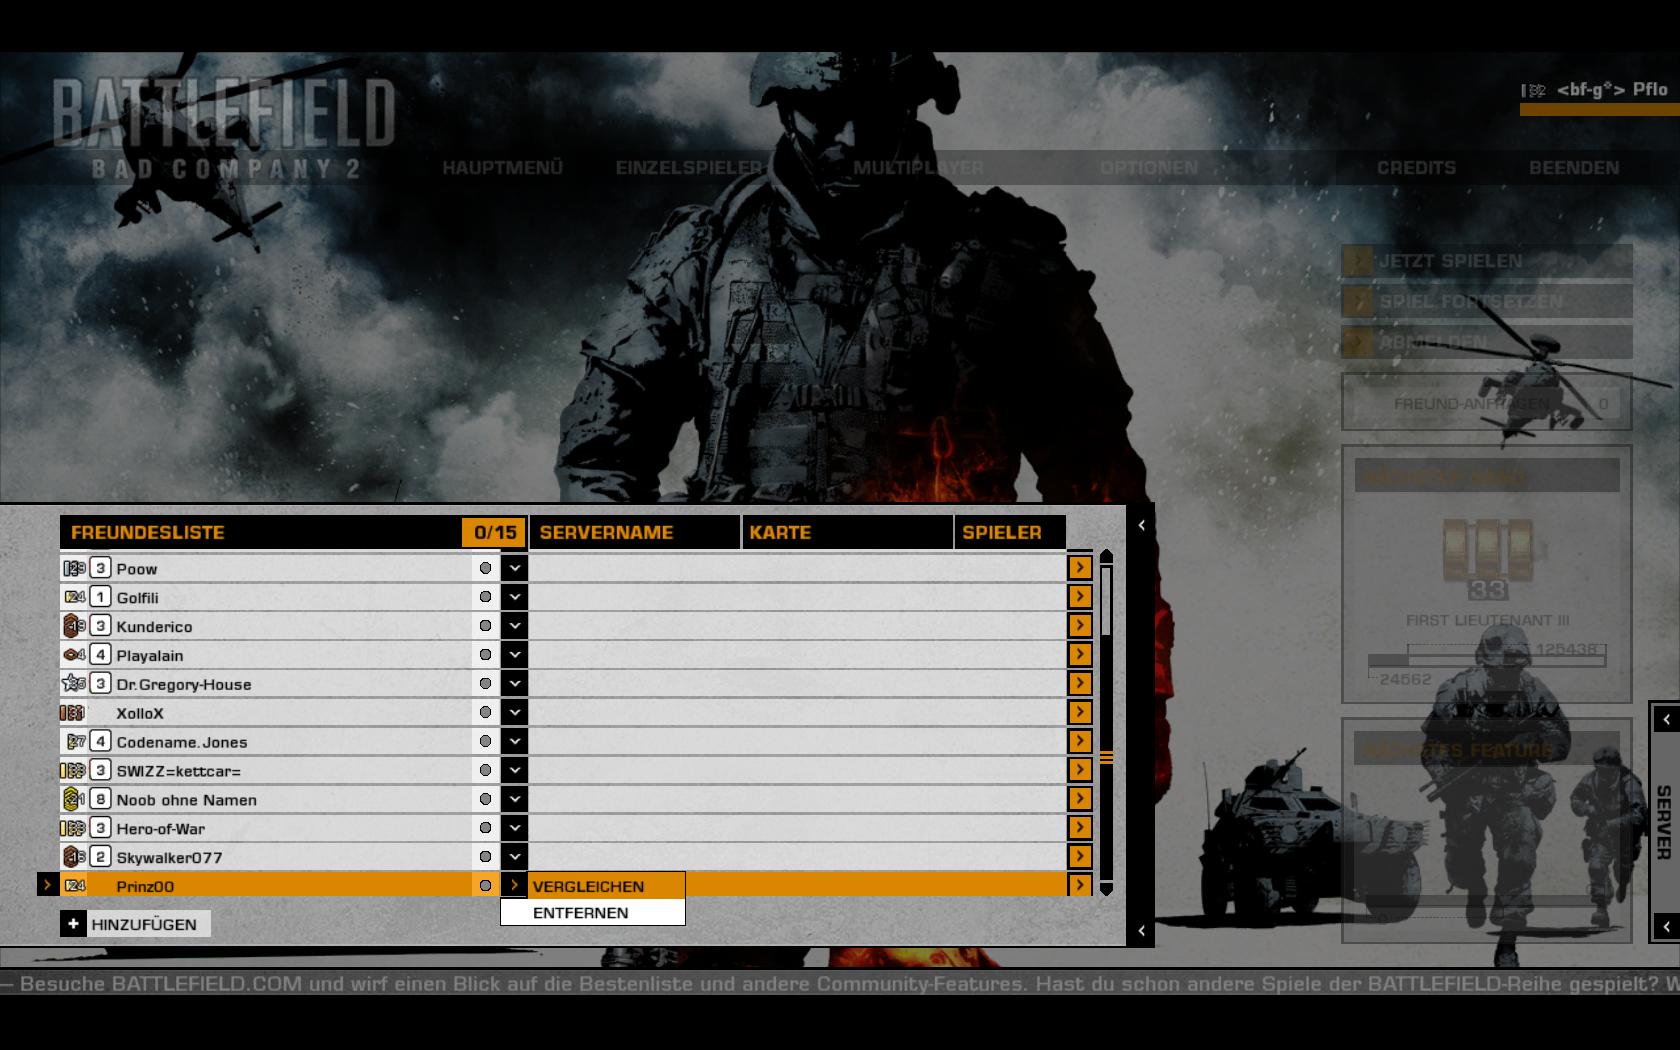Image resolution: width=1680 pixels, height=1050 pixels.
Task: Join Poow's server via orange arrow
Action: tap(1080, 568)
